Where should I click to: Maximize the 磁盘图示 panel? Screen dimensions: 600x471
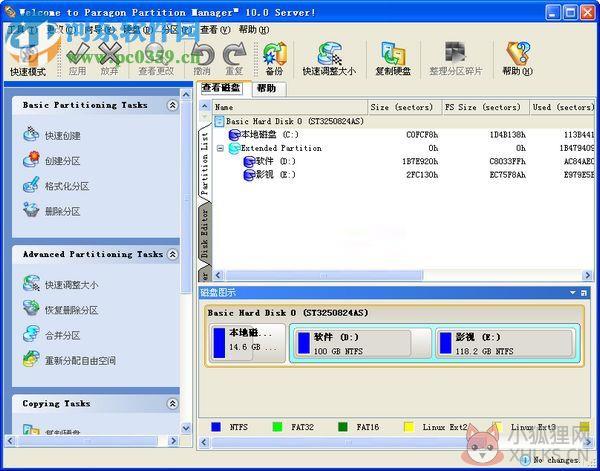(x=584, y=293)
